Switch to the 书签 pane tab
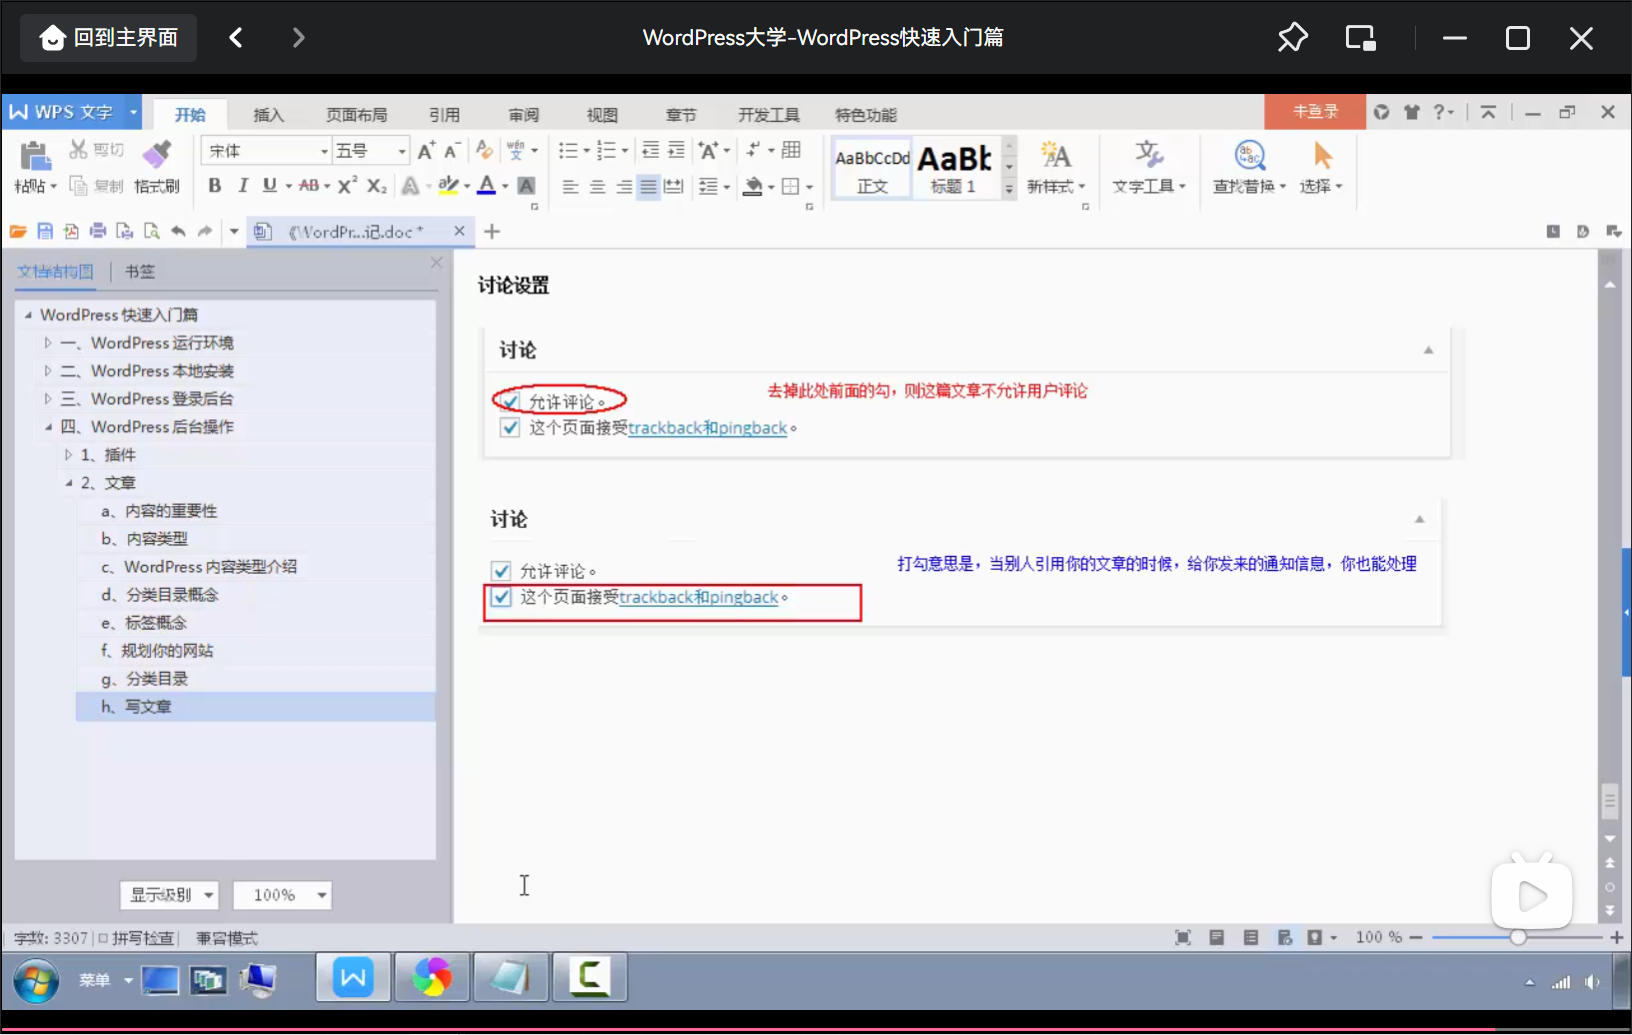Screen dimensions: 1632x1035 click(x=140, y=271)
